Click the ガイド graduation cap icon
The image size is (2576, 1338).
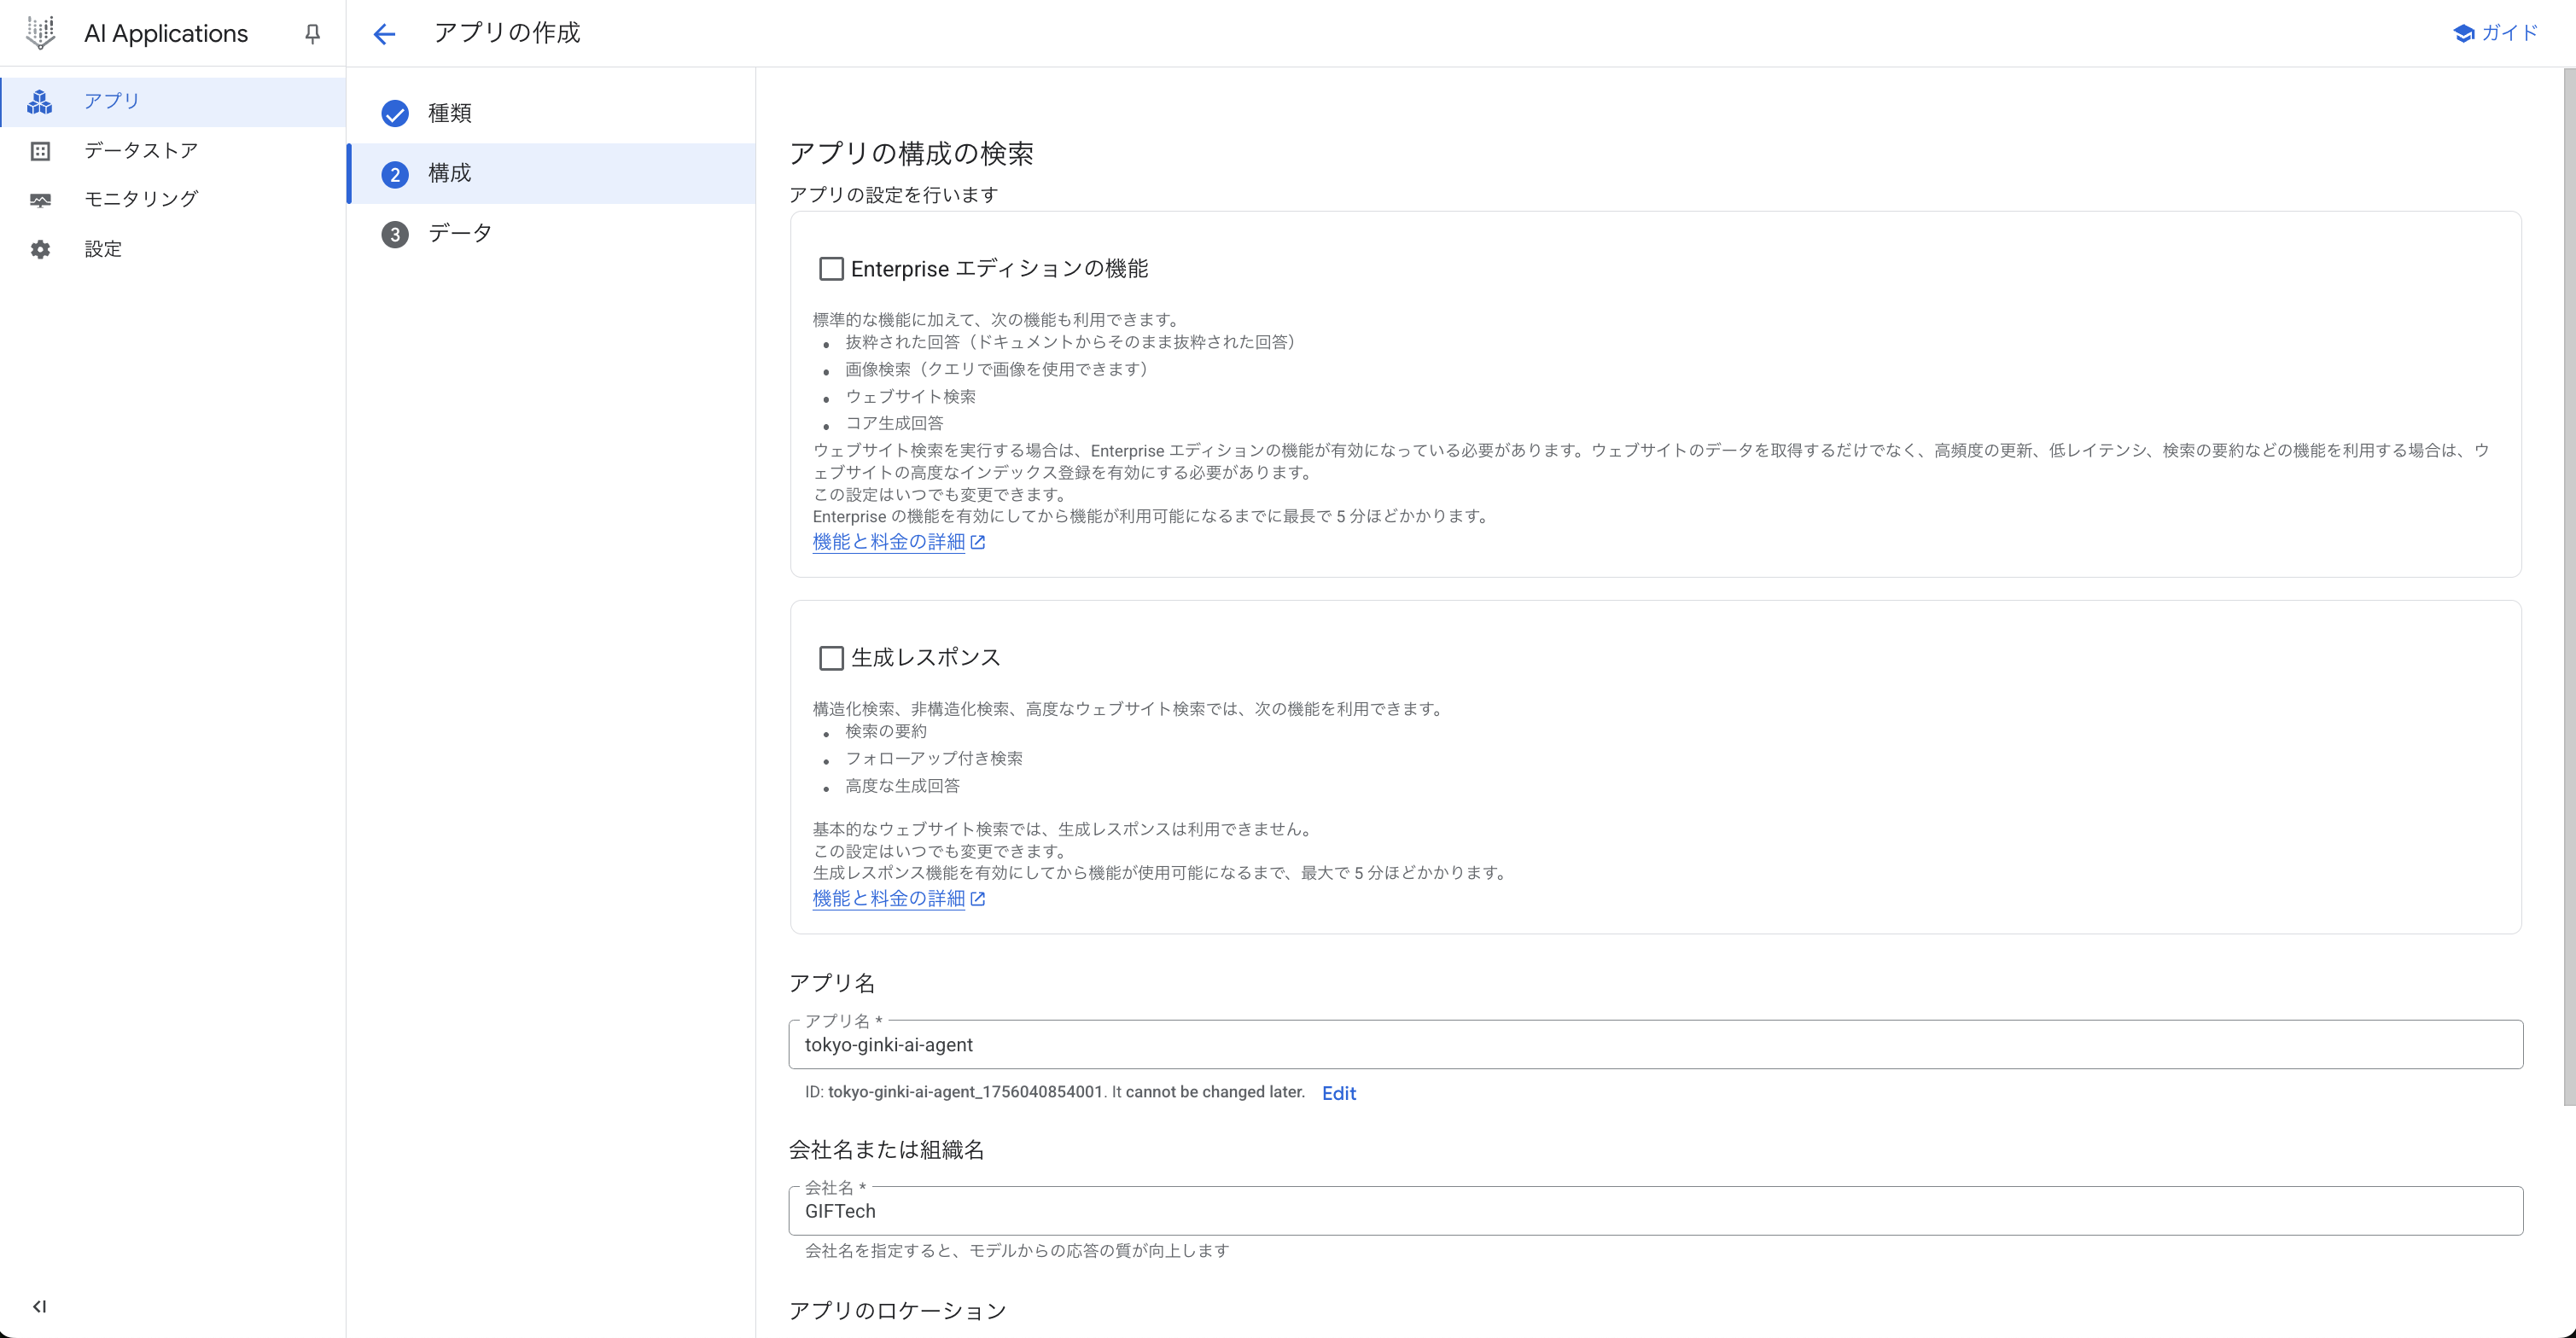point(2463,33)
